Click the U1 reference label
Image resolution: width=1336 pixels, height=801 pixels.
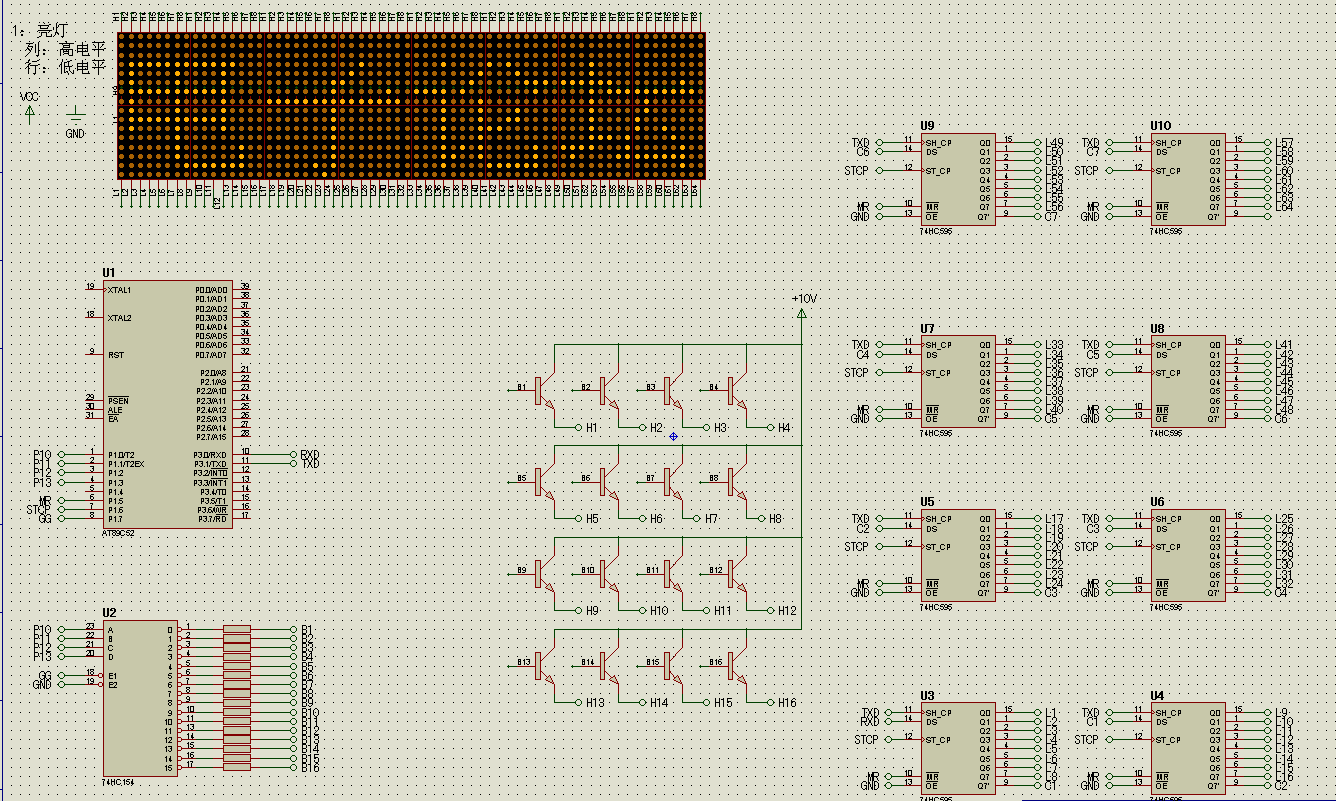[109, 273]
